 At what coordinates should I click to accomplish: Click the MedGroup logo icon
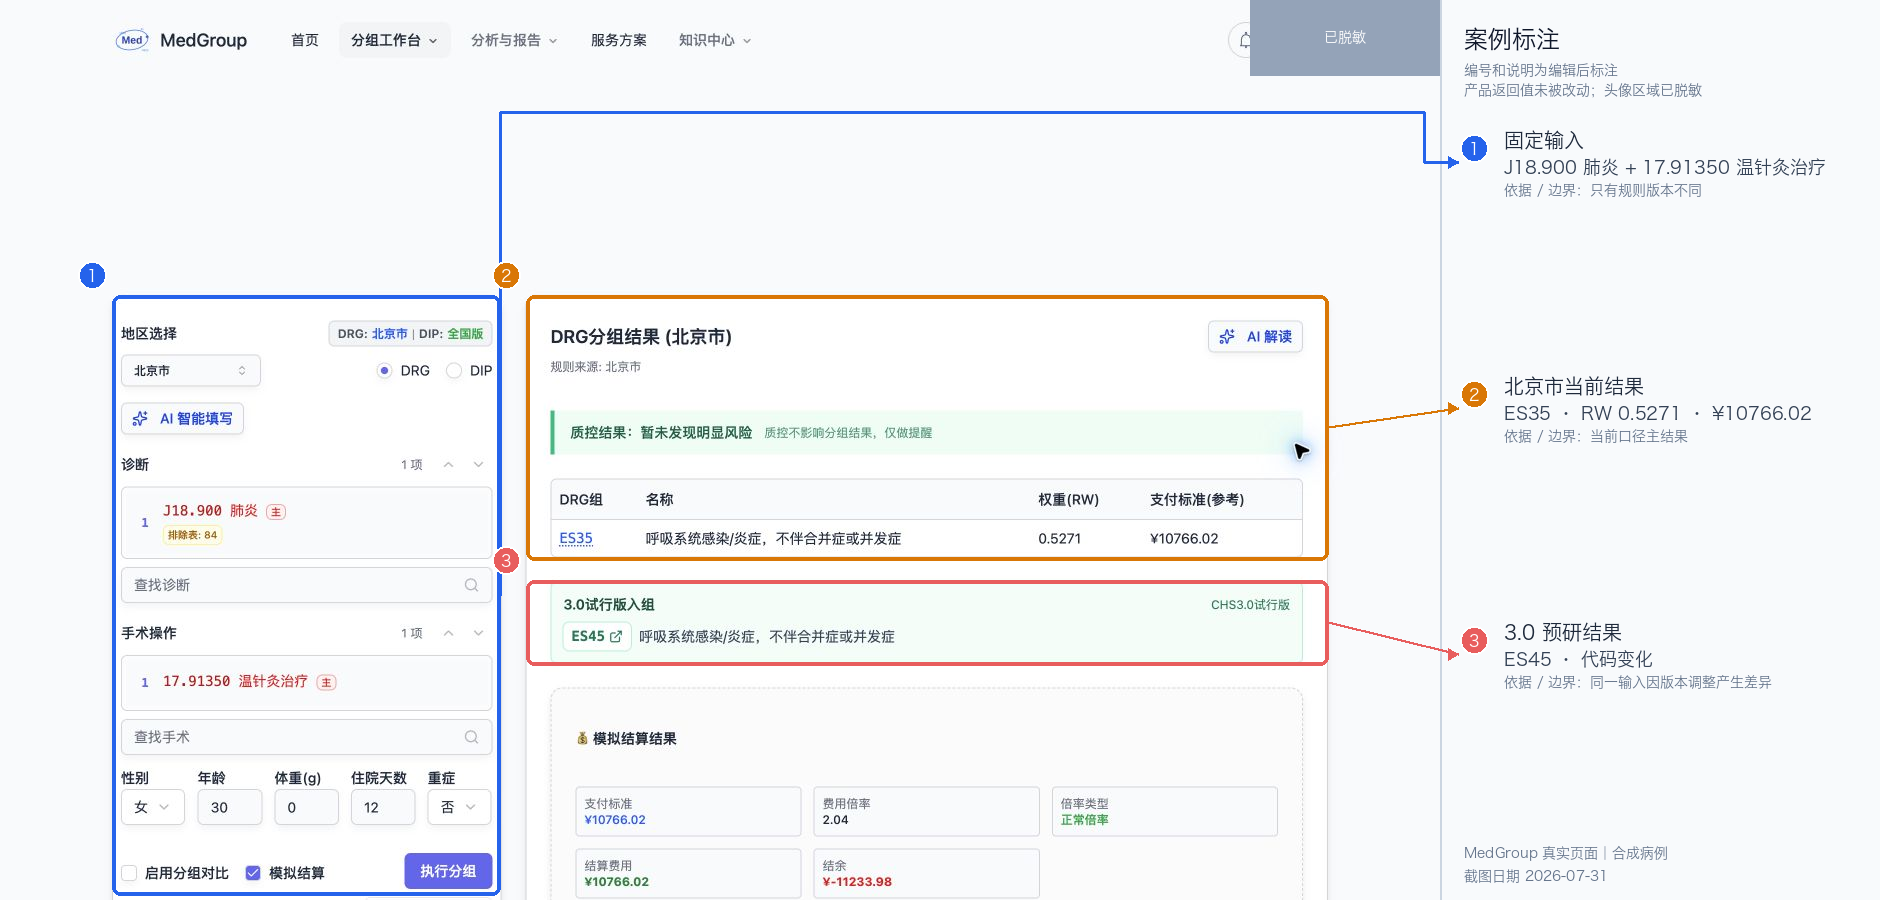(132, 40)
